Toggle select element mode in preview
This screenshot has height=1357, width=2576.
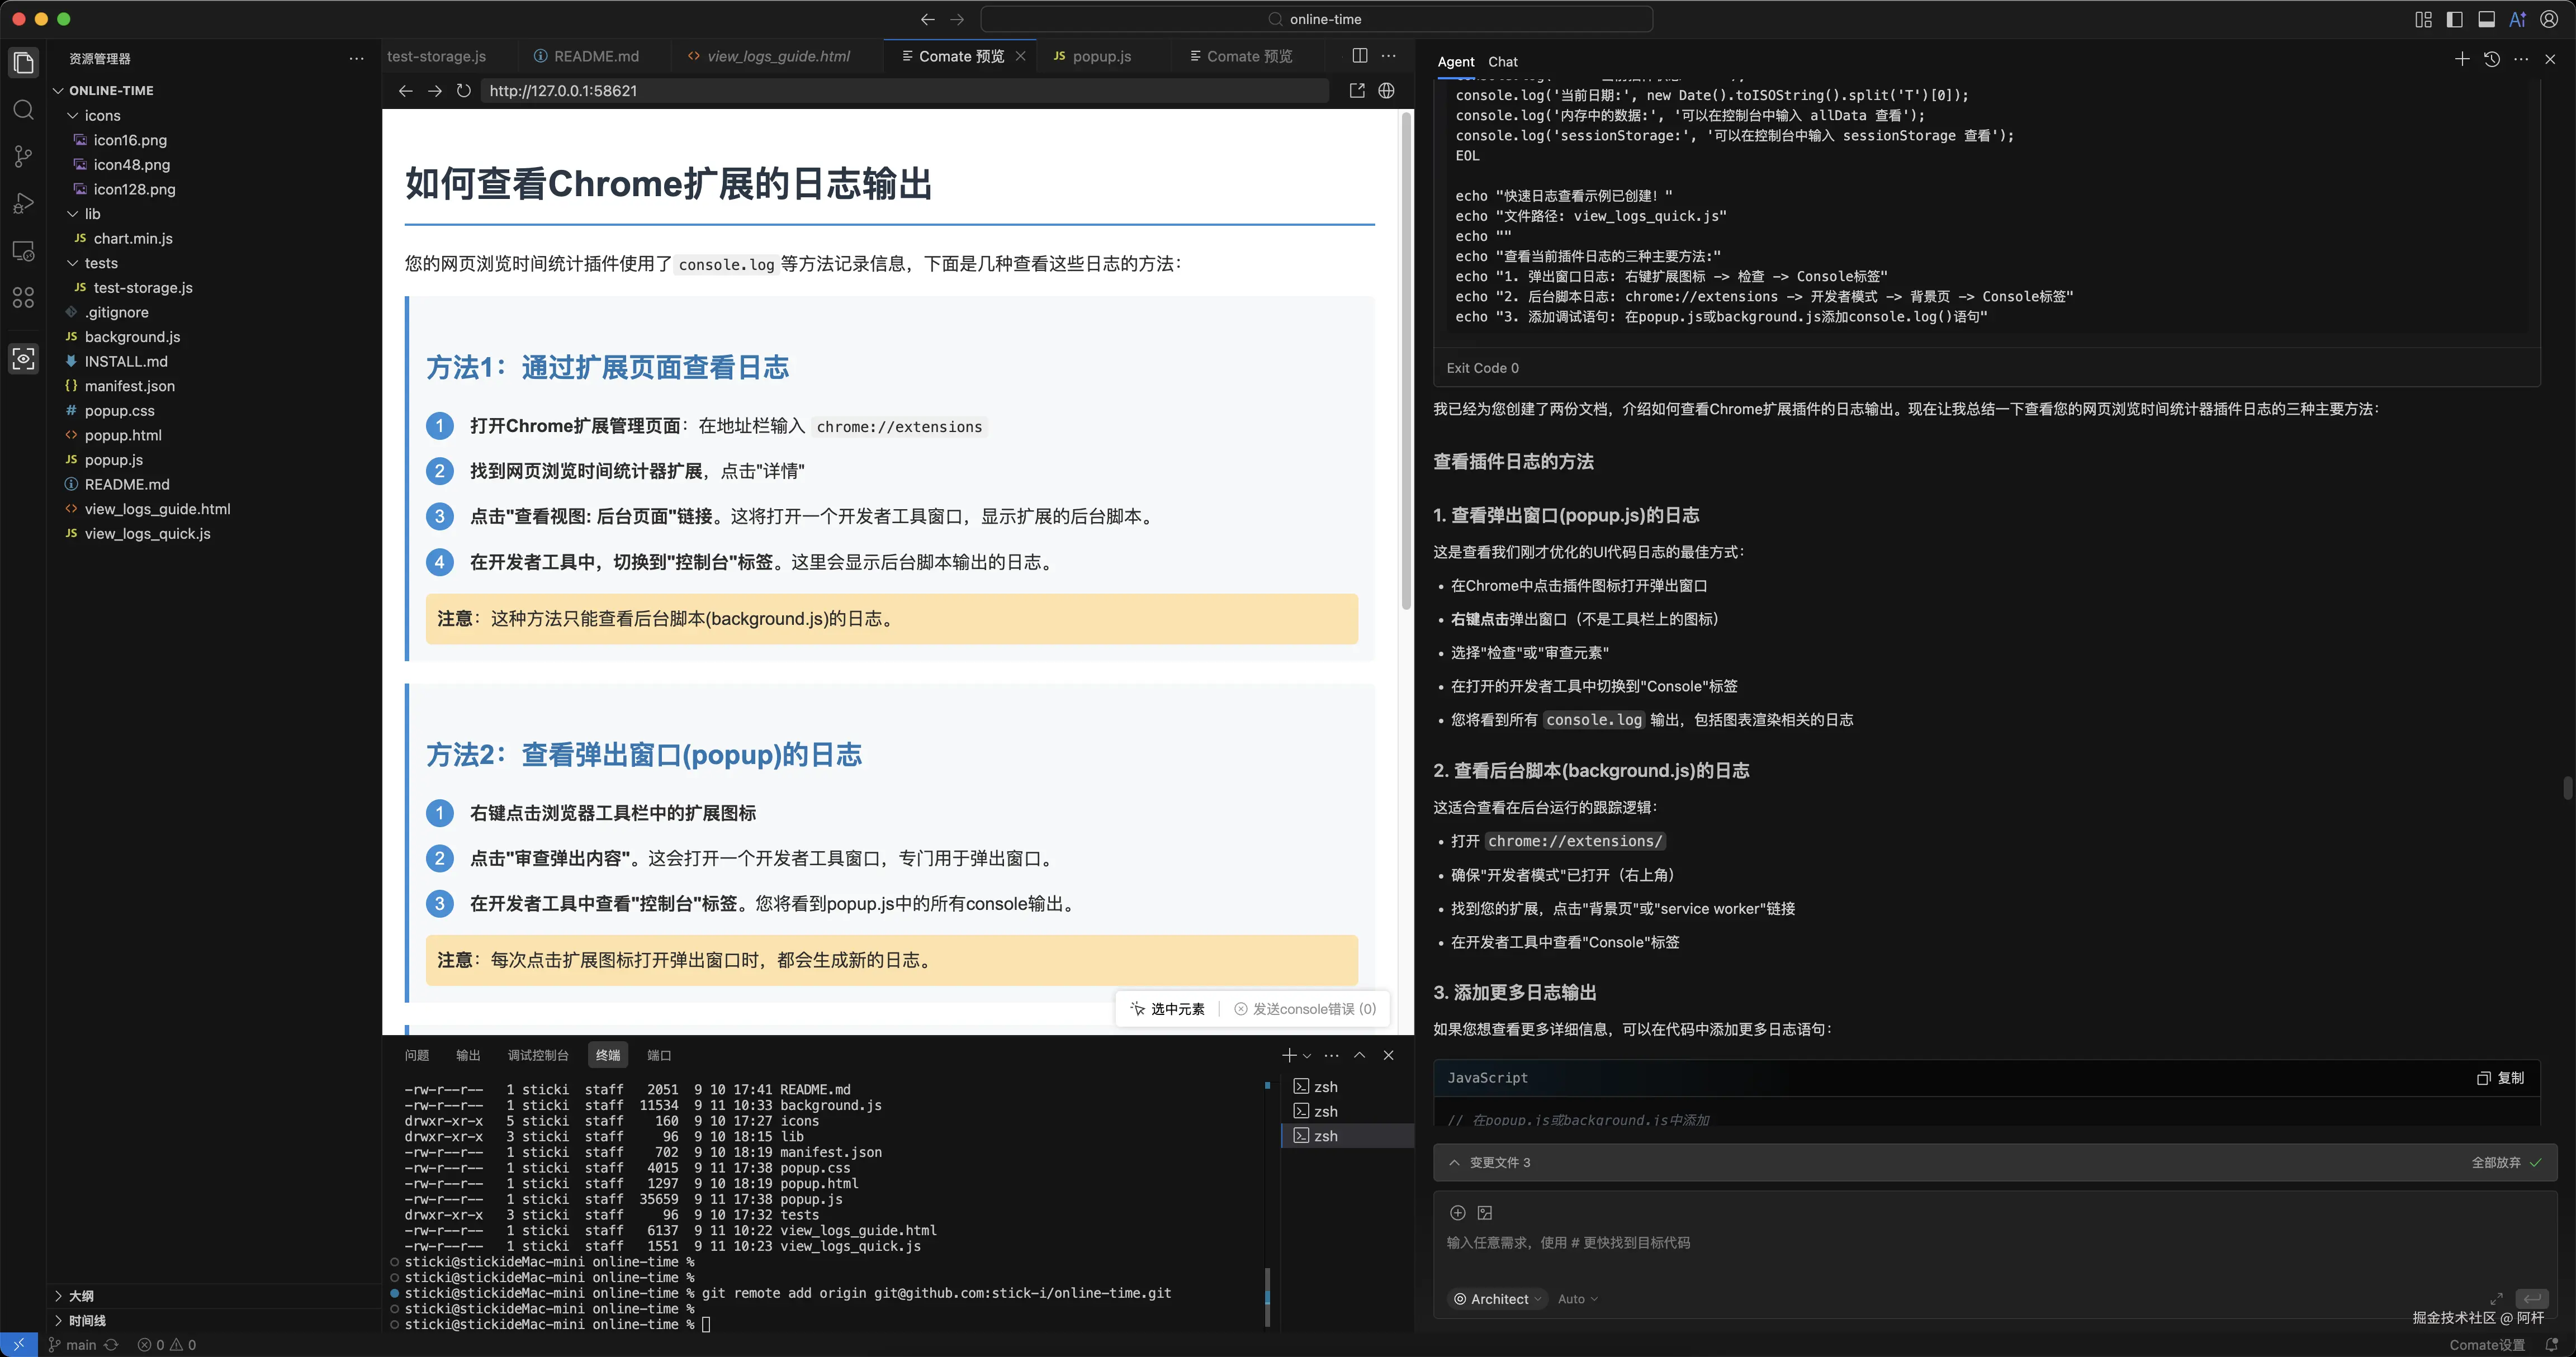pyautogui.click(x=1167, y=1009)
